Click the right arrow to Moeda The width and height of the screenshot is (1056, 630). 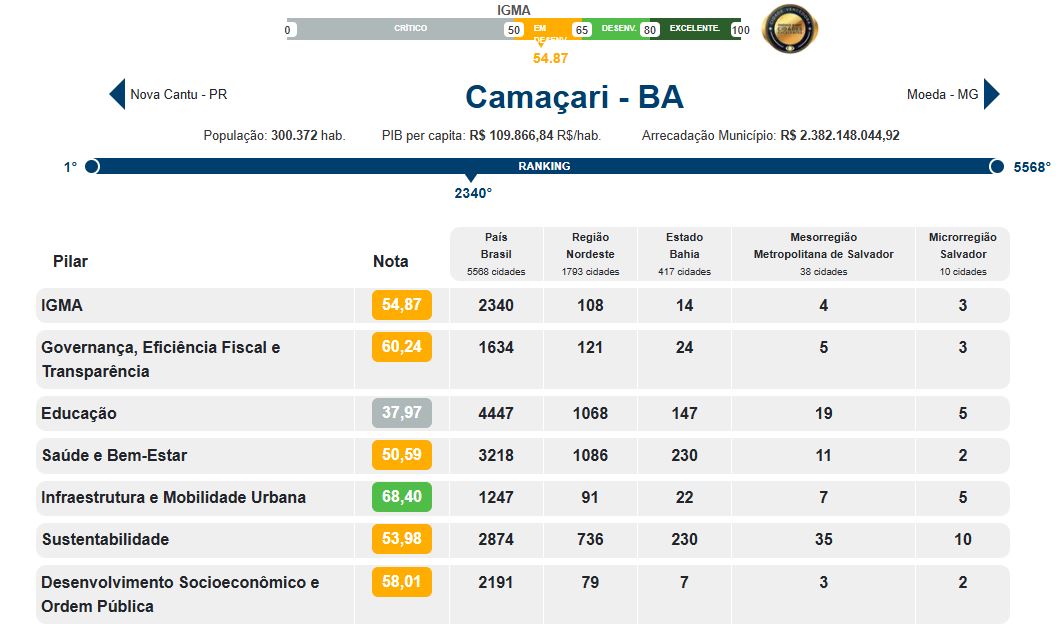coord(991,94)
